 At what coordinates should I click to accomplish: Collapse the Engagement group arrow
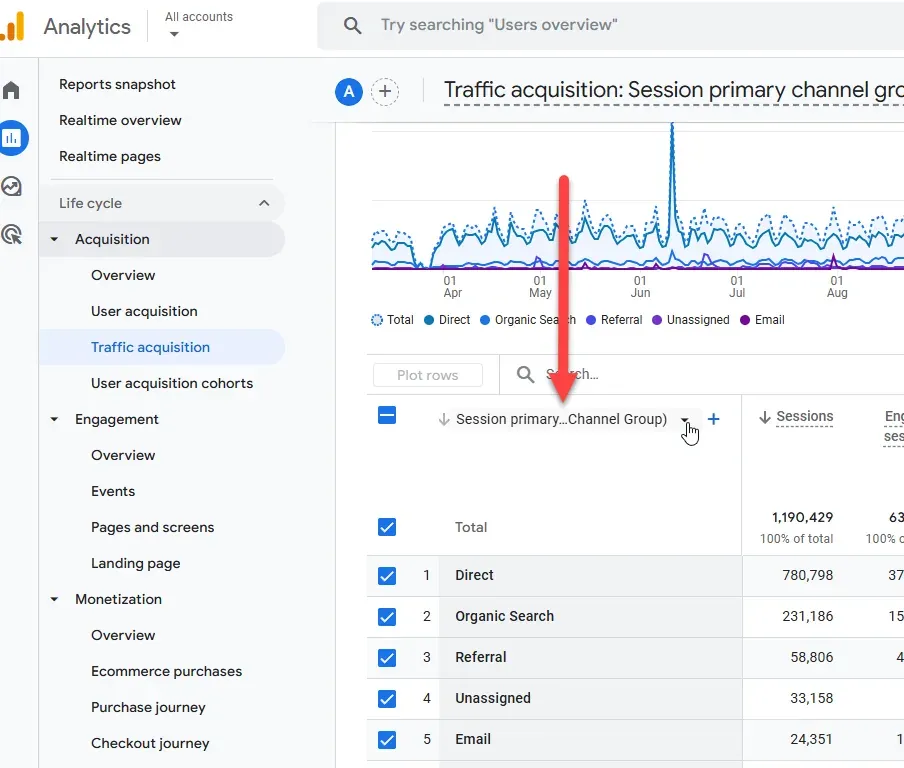[54, 419]
